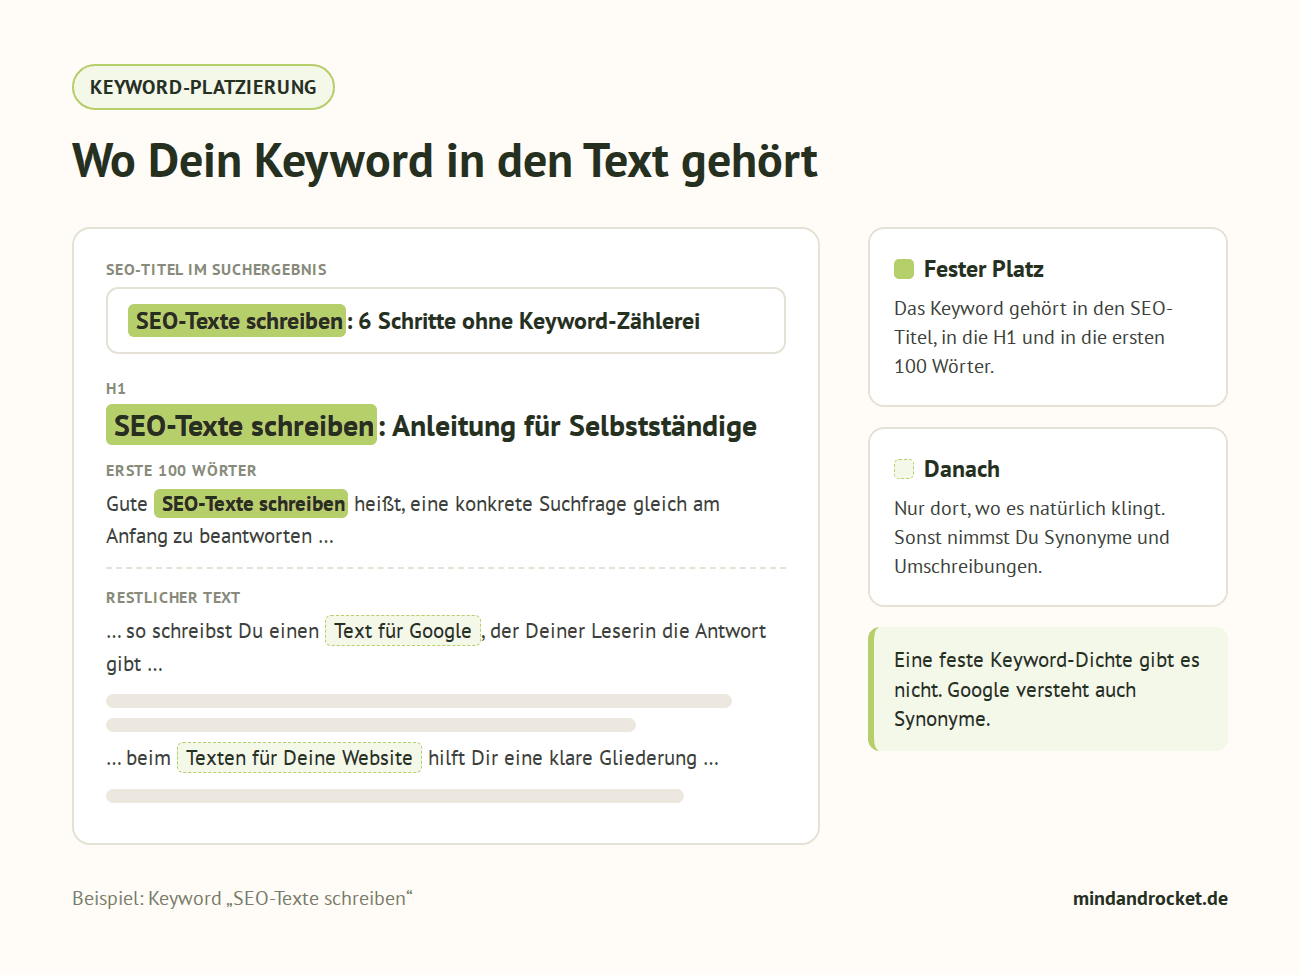The height and width of the screenshot is (975, 1300).
Task: Click the line "Anfang zu beantworten …"
Action: 220,536
